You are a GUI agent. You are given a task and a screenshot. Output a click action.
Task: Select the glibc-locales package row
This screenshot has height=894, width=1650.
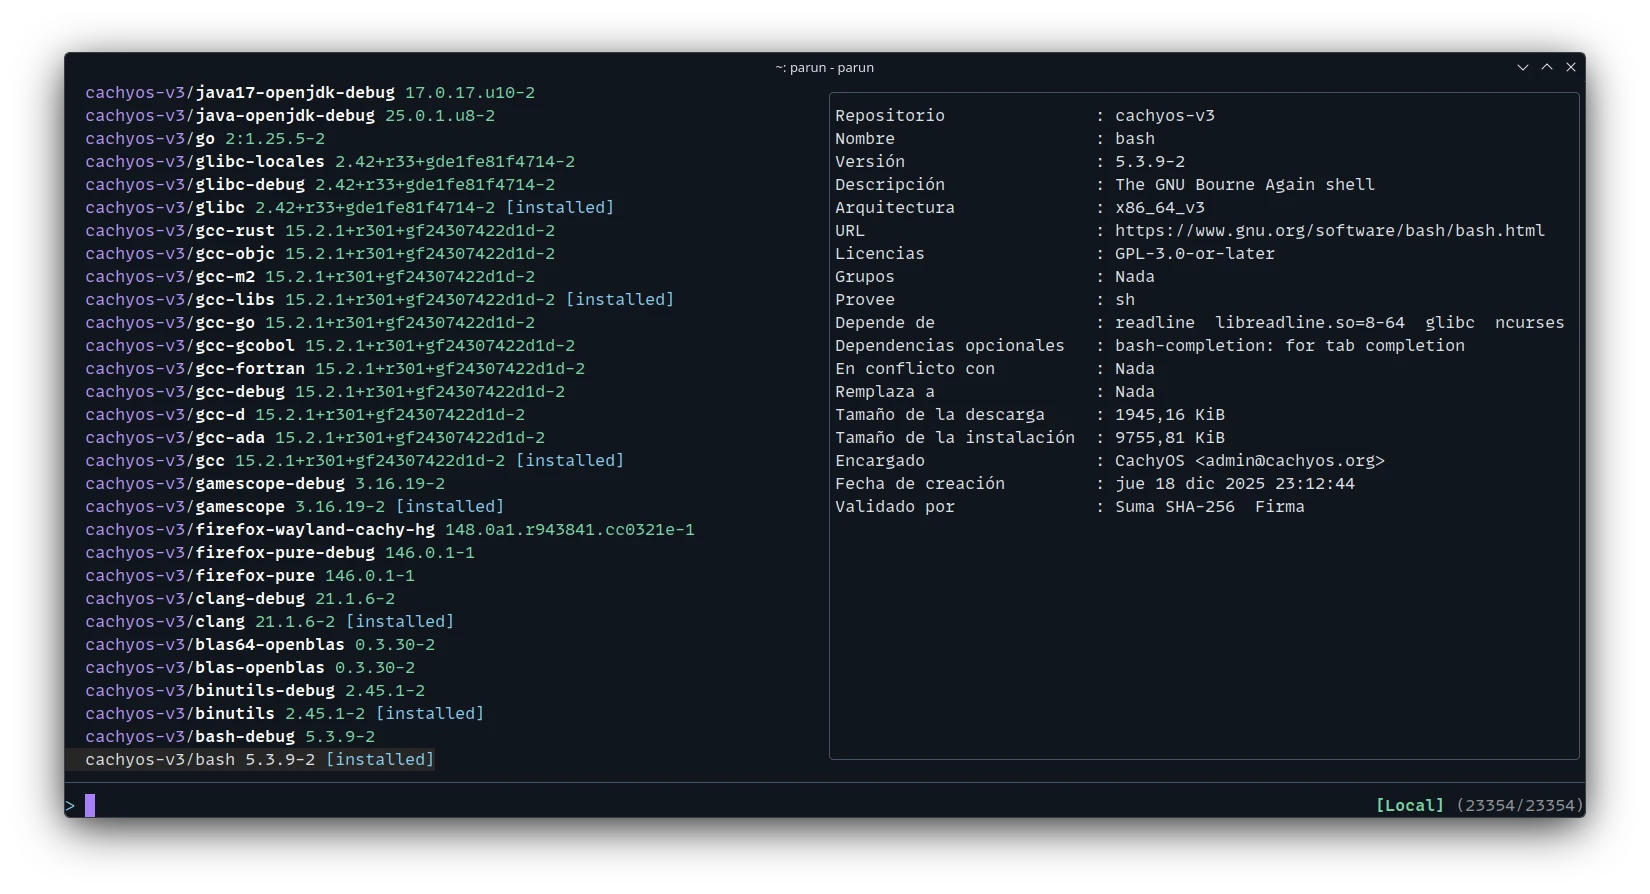click(x=330, y=162)
